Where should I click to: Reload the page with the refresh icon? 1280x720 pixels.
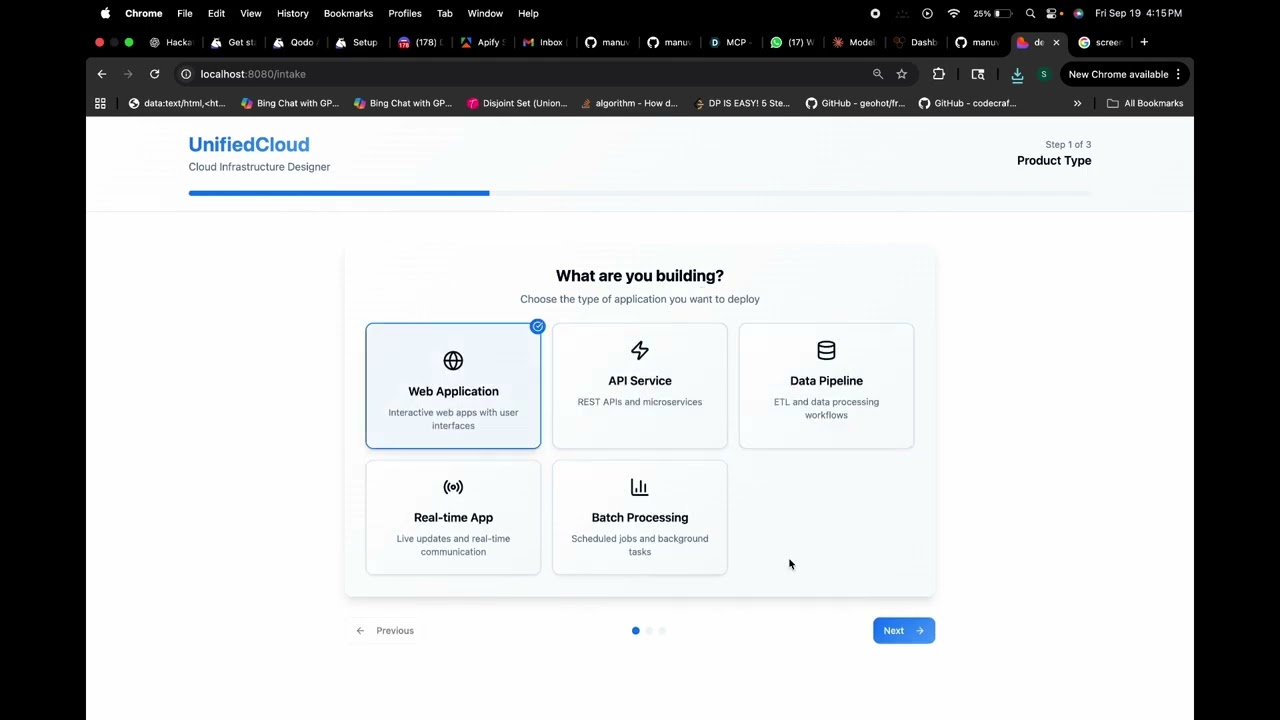click(x=154, y=74)
